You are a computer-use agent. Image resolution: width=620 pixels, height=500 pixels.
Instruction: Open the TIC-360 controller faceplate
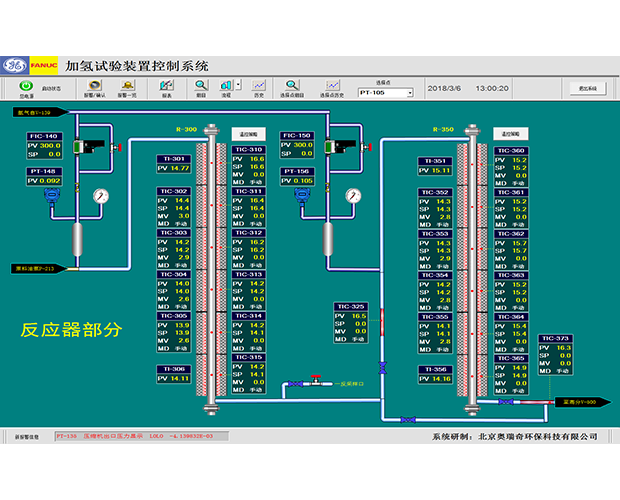click(511, 166)
